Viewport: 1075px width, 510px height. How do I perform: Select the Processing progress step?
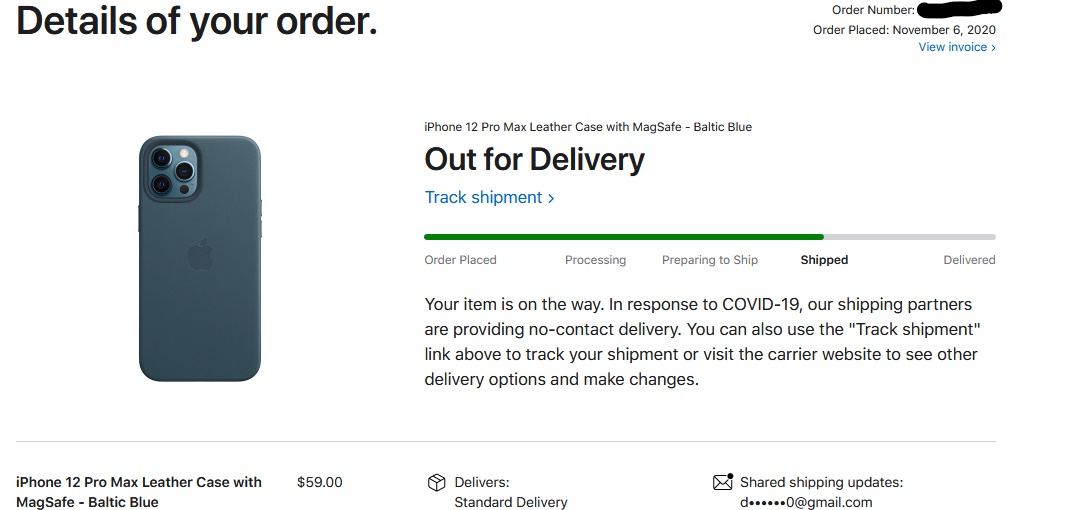[595, 260]
